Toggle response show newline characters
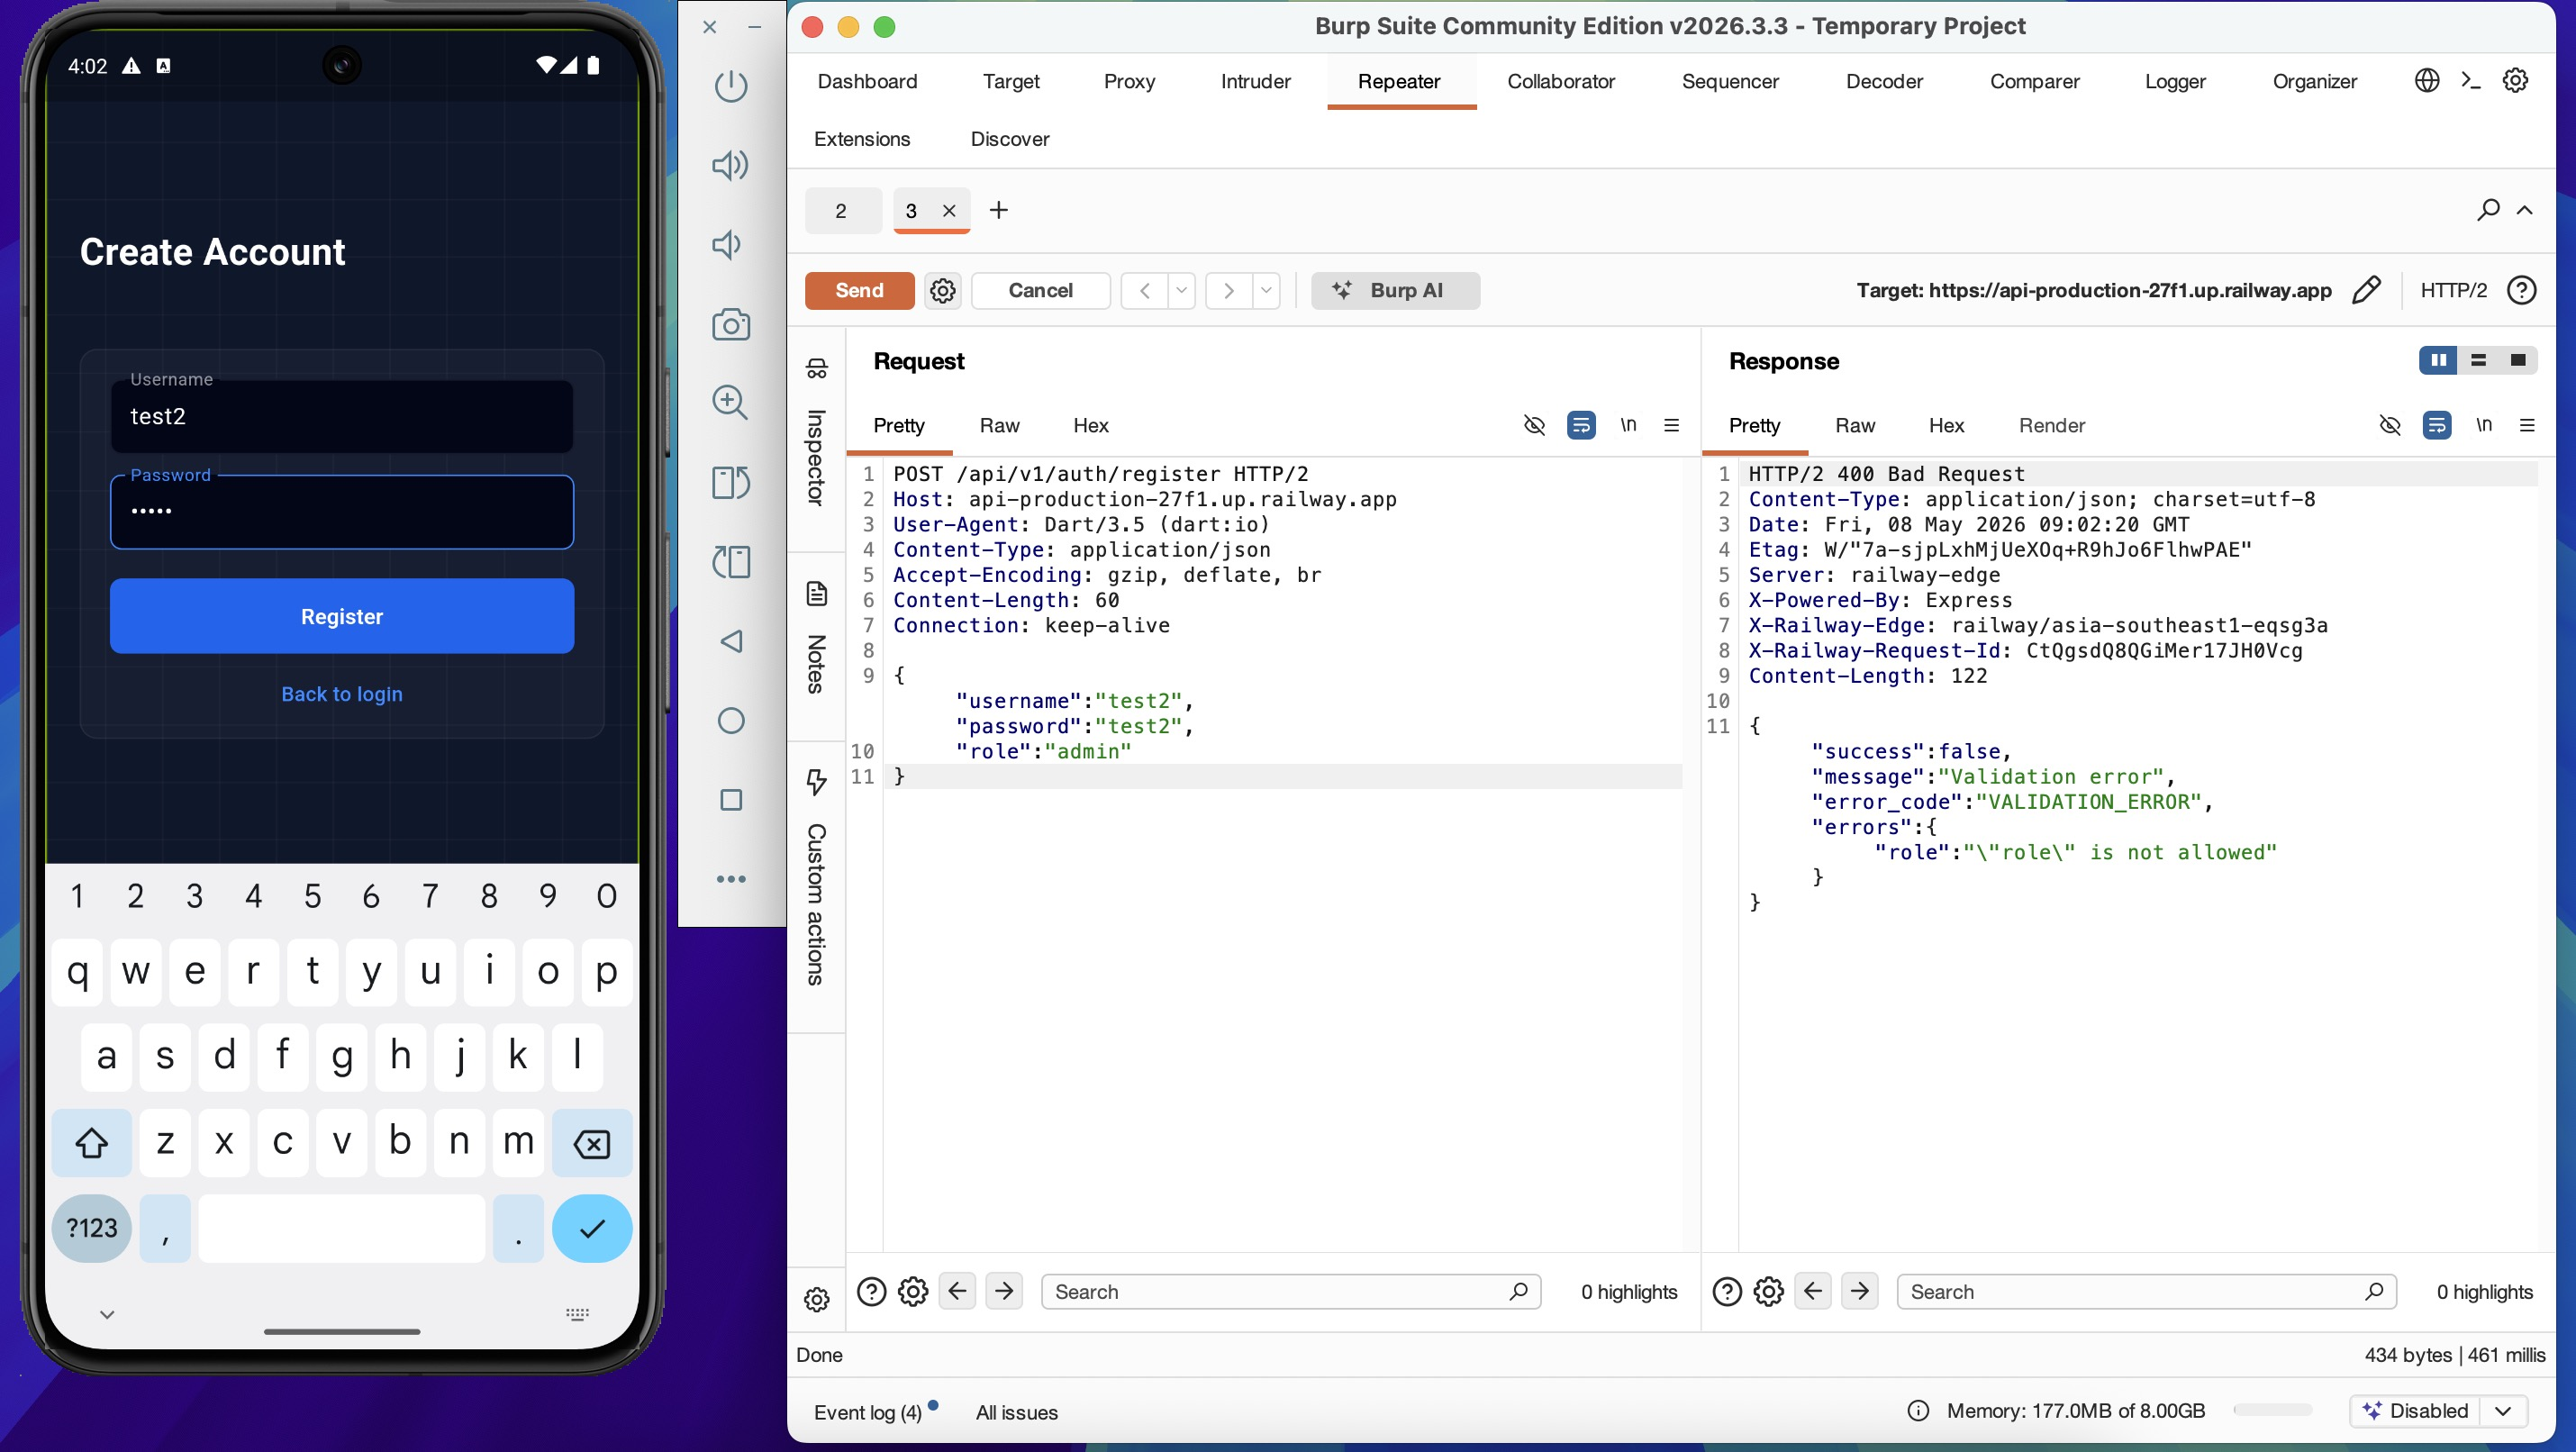Viewport: 2576px width, 1452px height. (2483, 425)
